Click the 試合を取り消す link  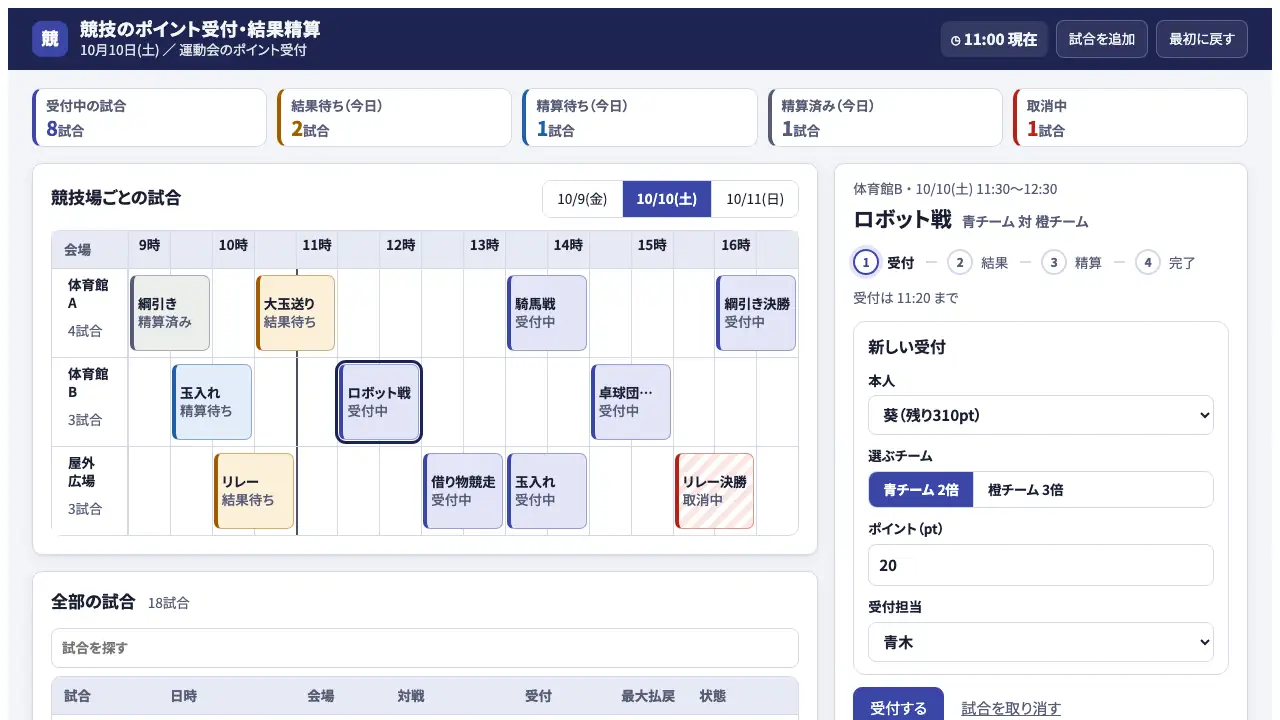click(1011, 708)
